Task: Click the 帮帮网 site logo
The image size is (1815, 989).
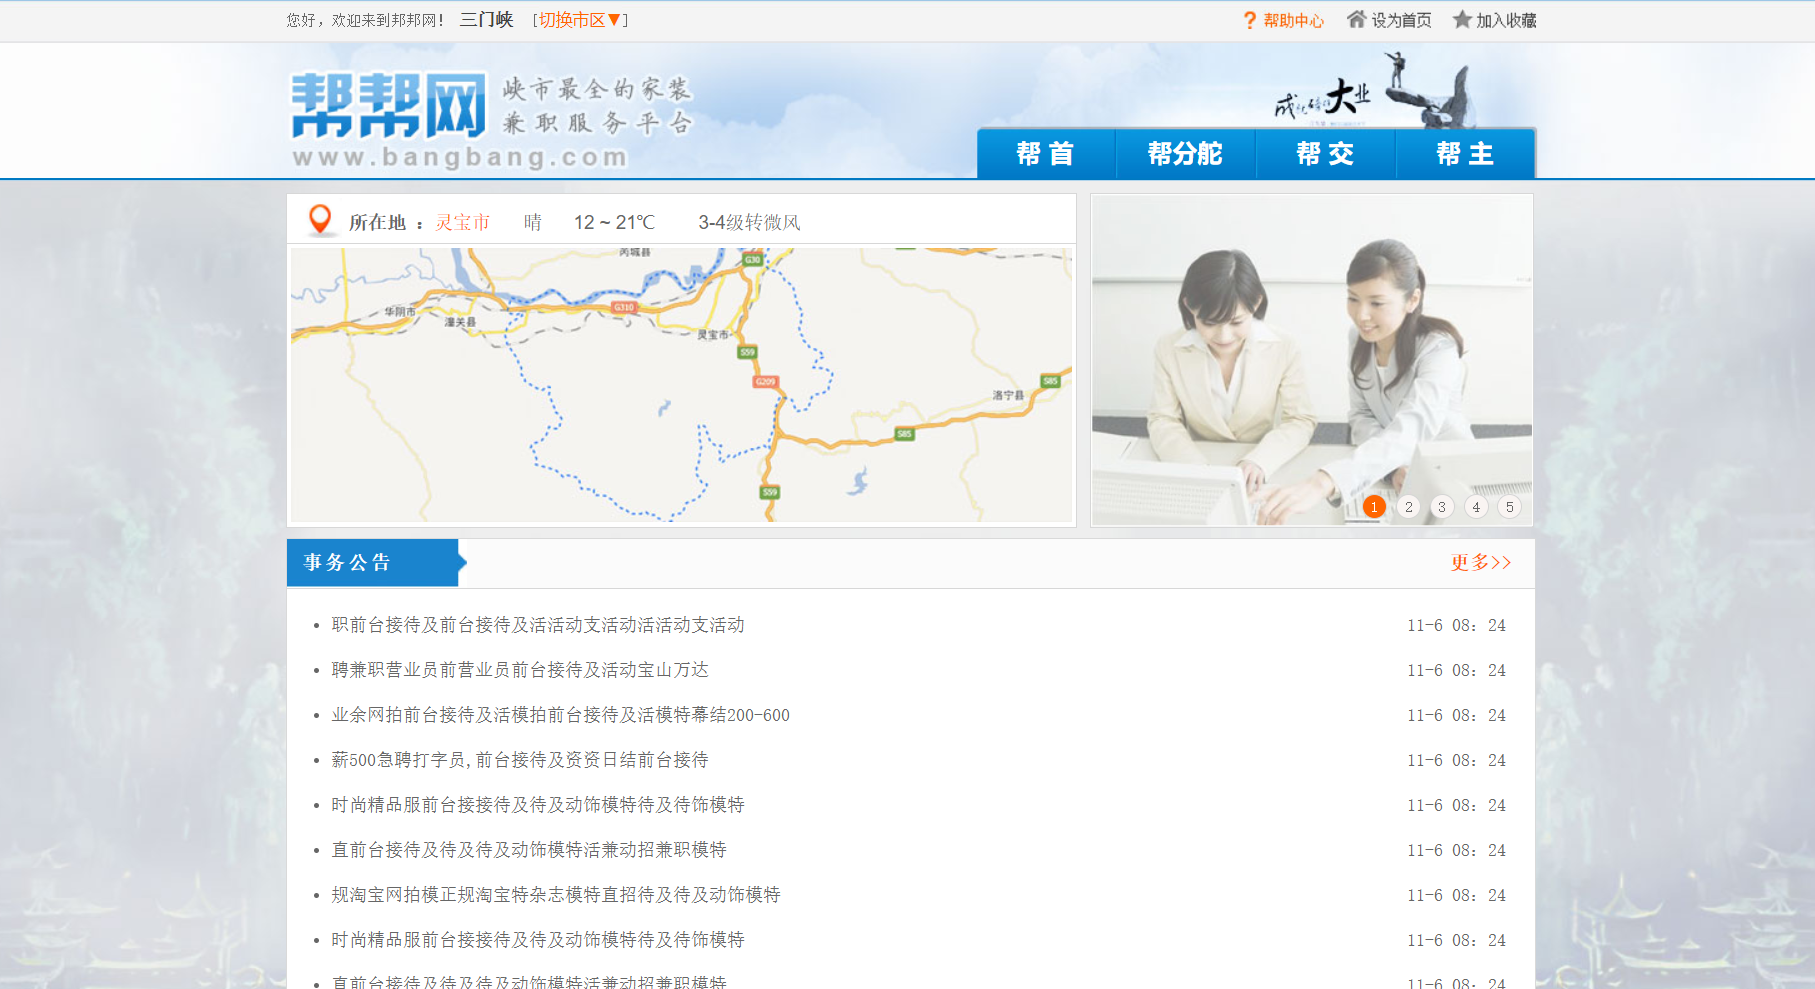Action: click(388, 105)
